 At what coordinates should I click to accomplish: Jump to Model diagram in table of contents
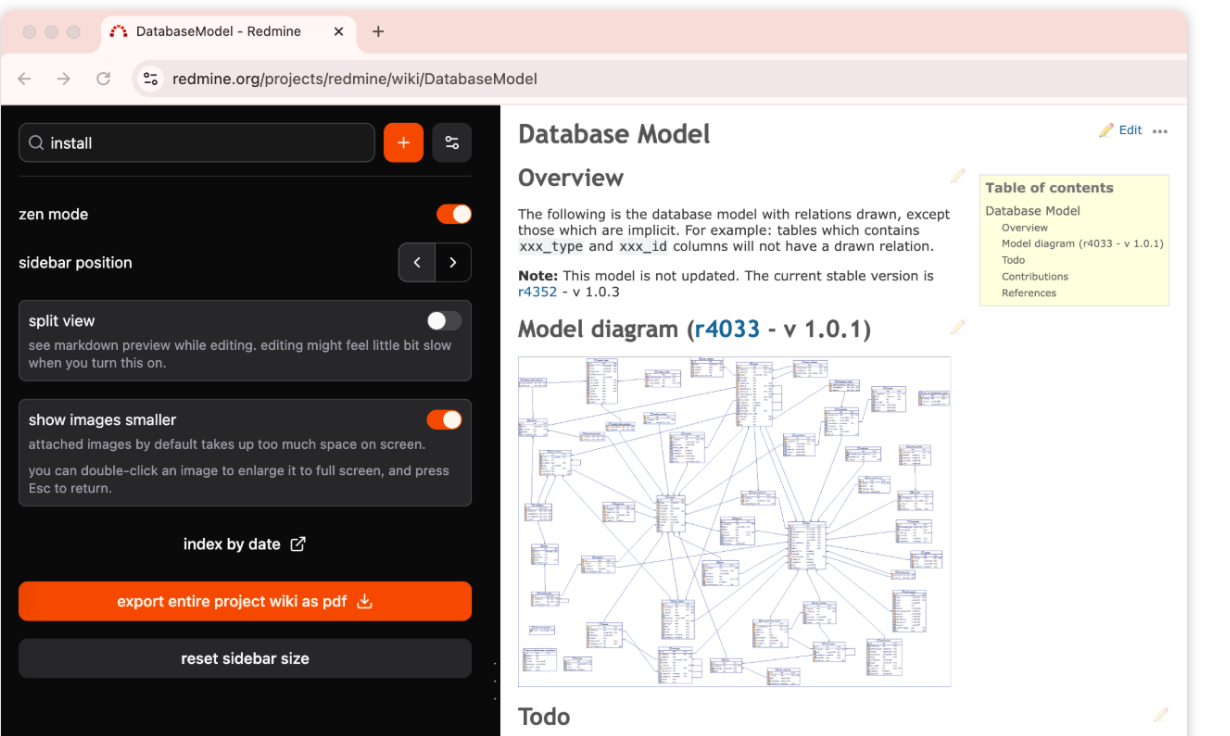[1083, 244]
